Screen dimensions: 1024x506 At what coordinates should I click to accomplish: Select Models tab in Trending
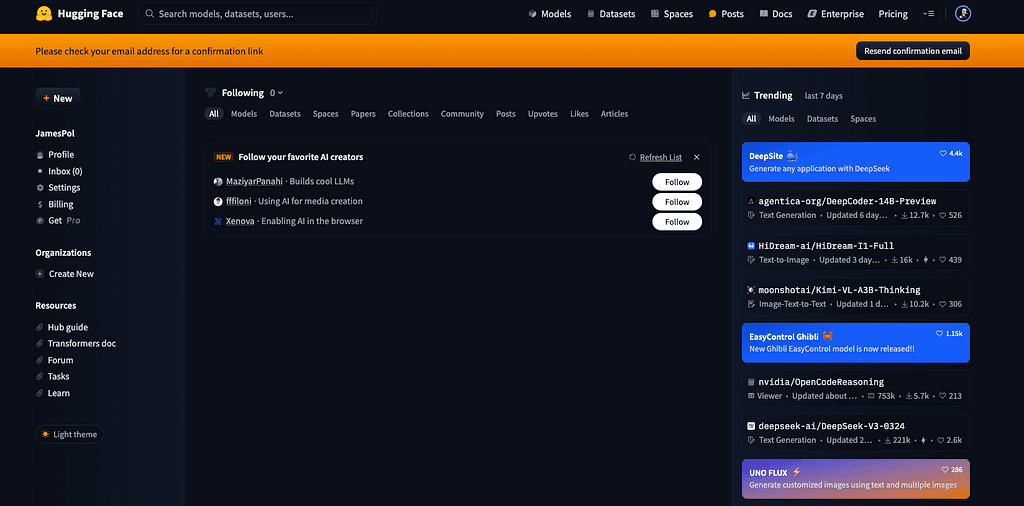781,119
